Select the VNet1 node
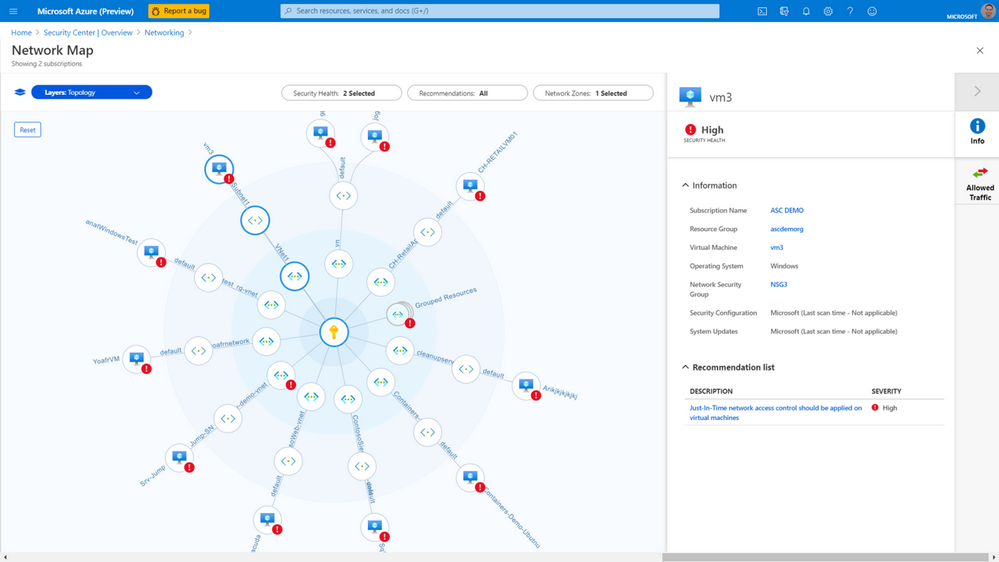Screen dimensions: 999x562 click(x=294, y=276)
